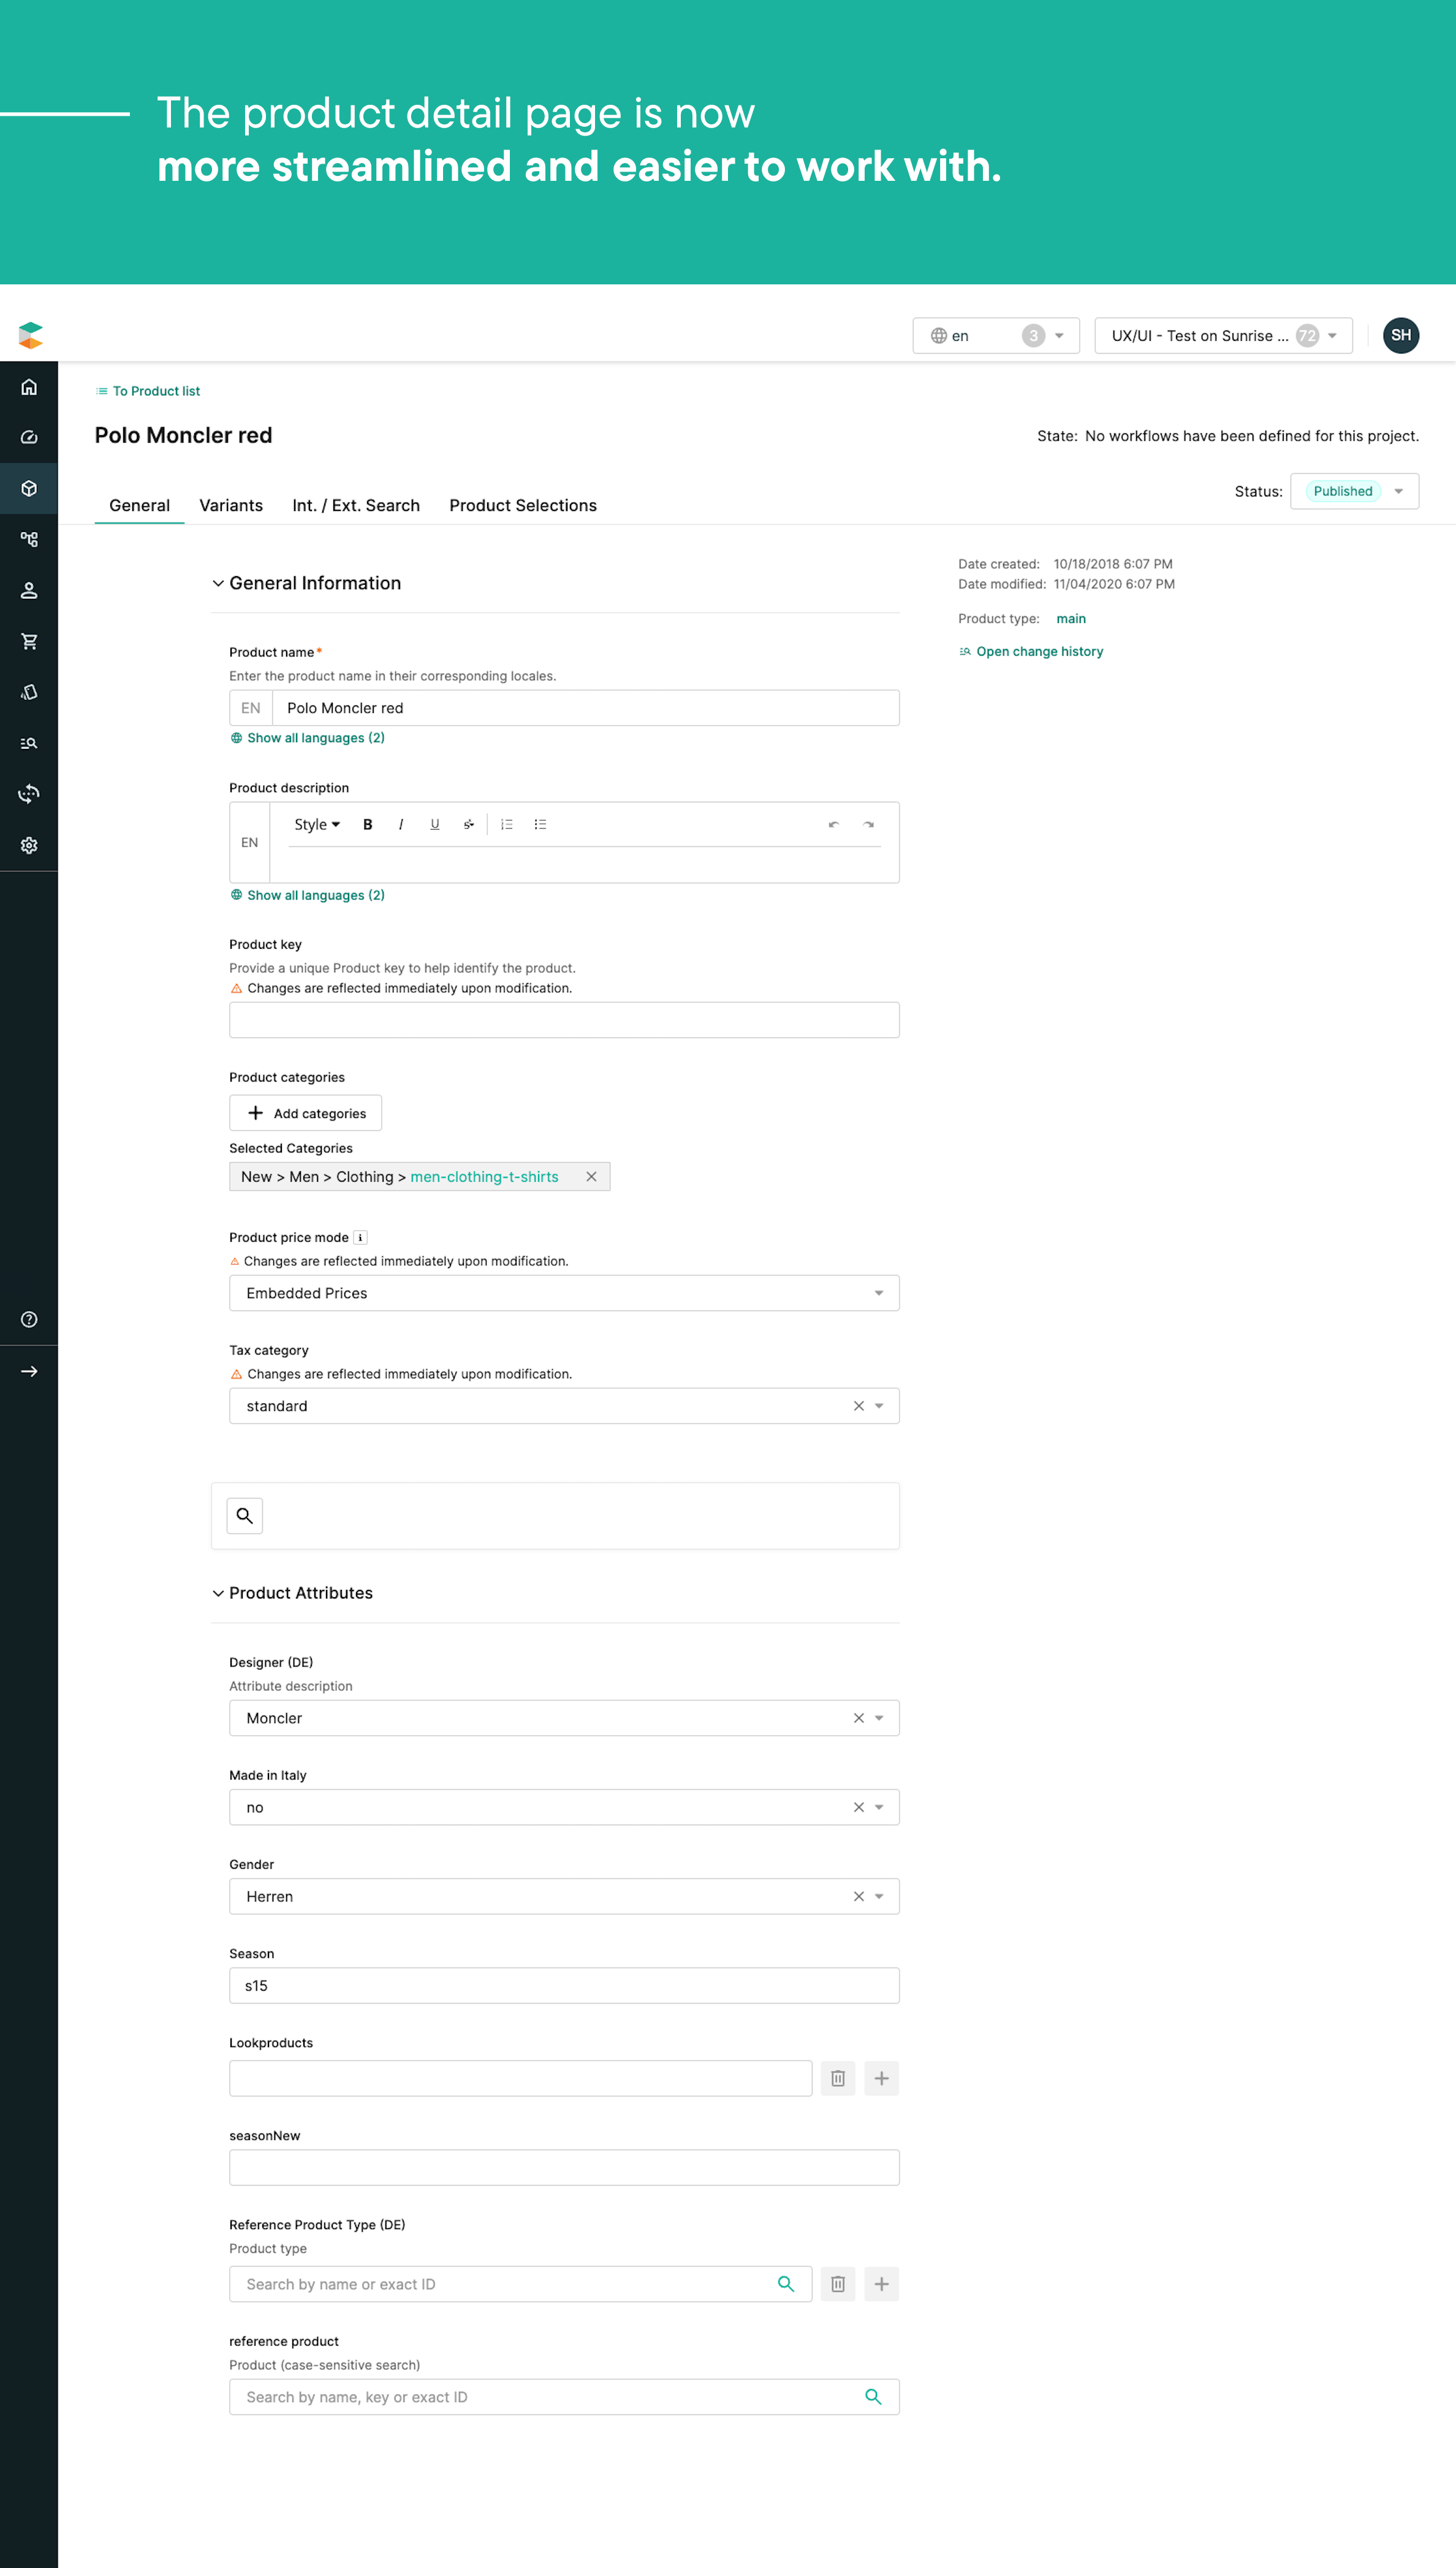Clear the Tax category selection
This screenshot has height=2568, width=1456.
click(859, 1406)
